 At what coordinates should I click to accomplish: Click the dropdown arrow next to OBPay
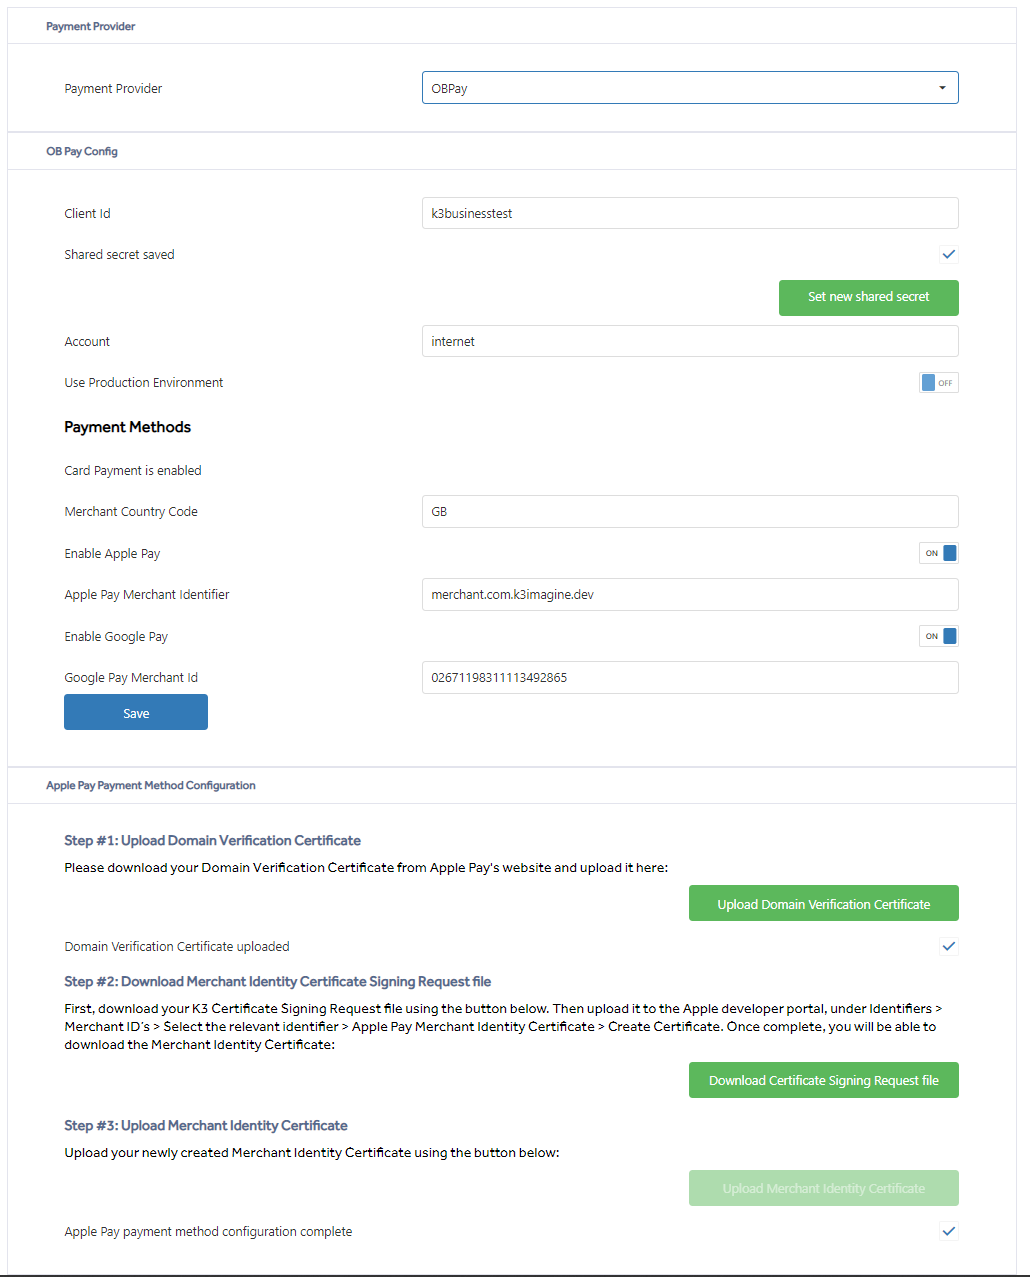tap(942, 88)
